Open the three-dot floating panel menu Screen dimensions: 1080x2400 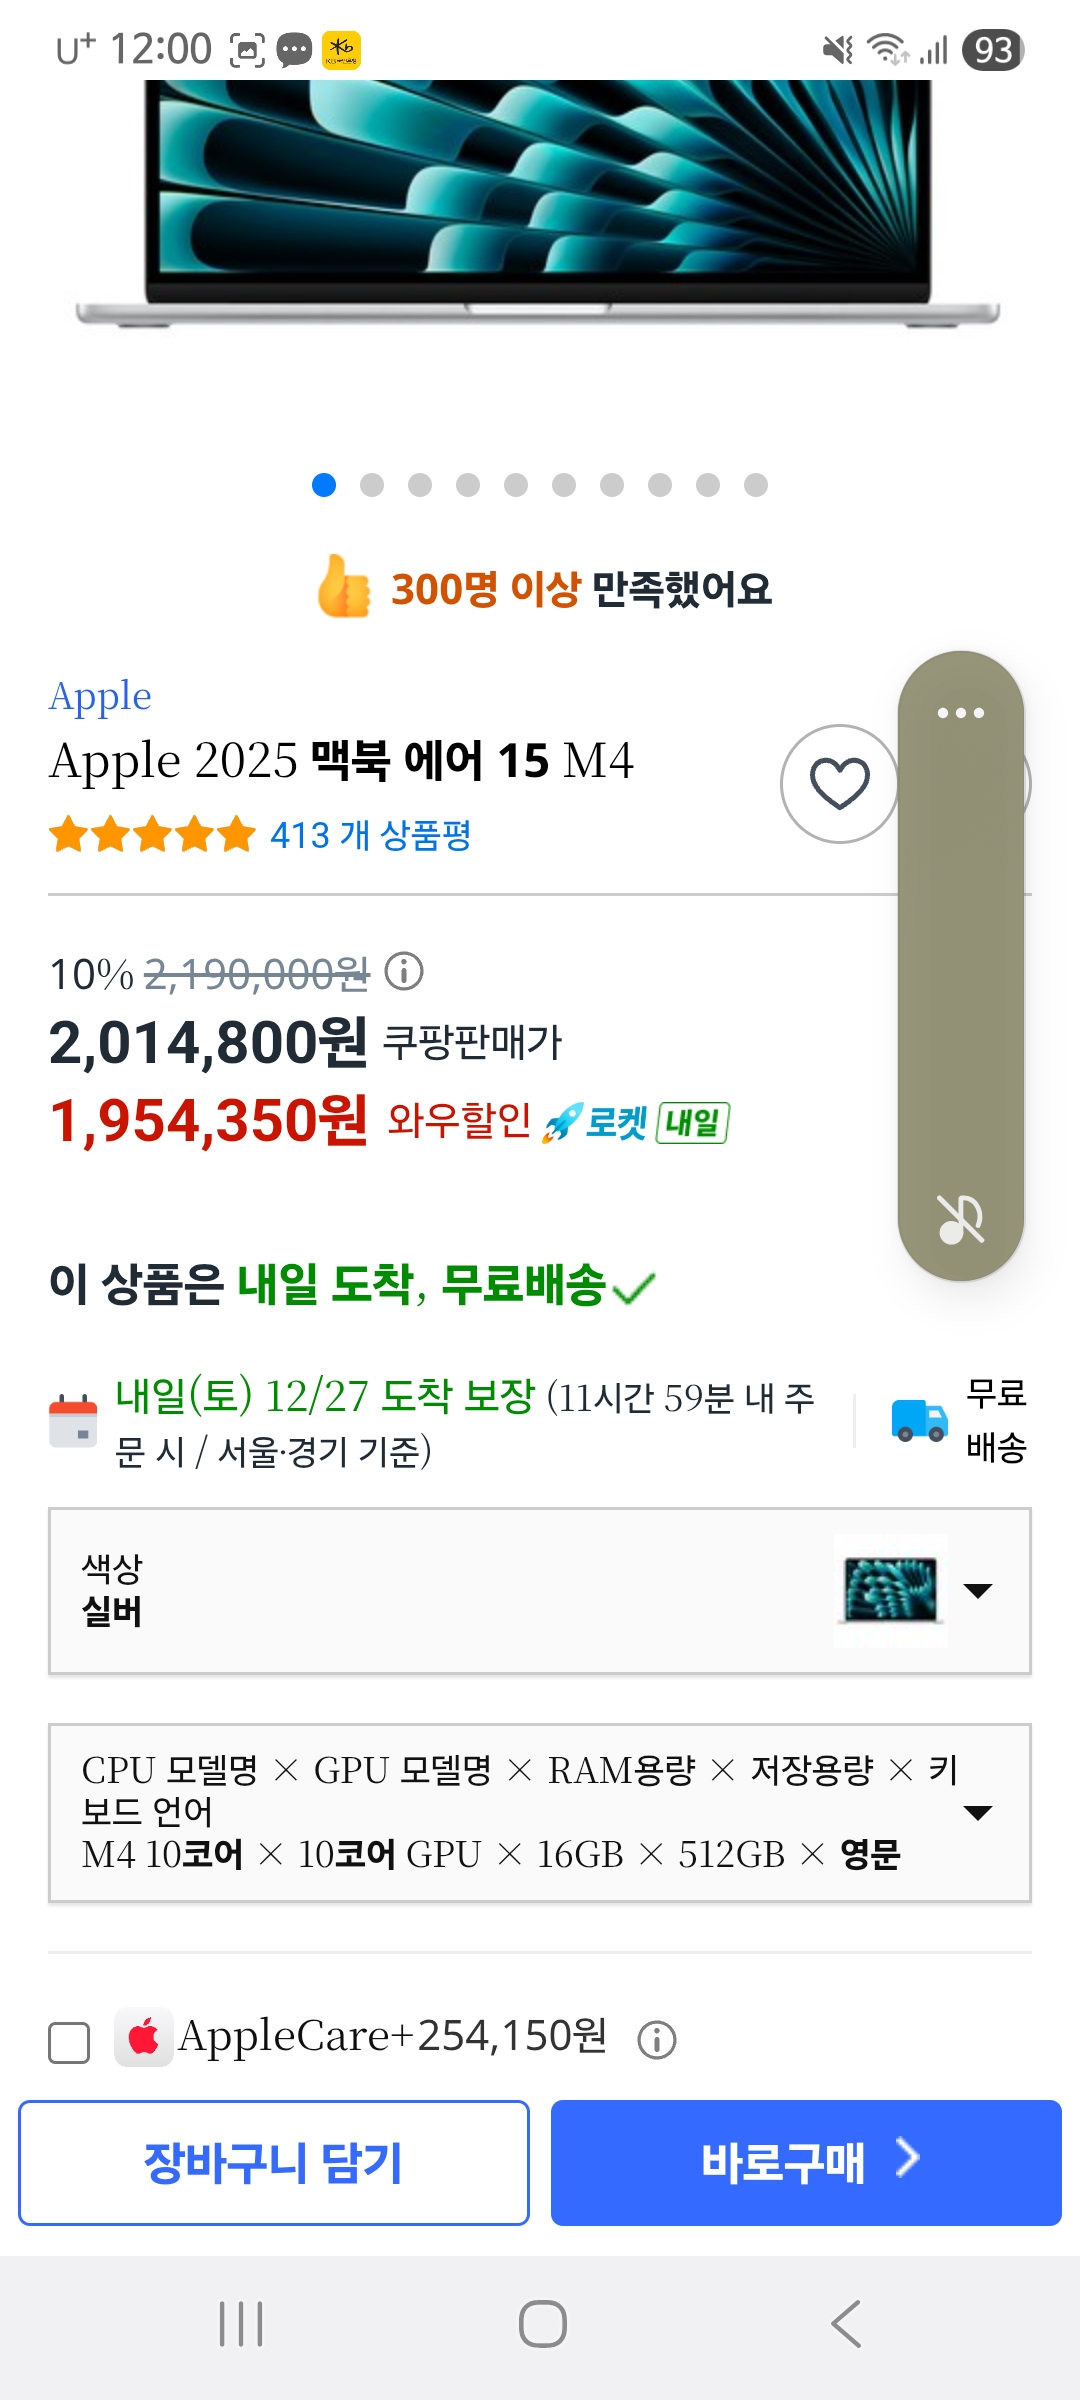pos(960,713)
